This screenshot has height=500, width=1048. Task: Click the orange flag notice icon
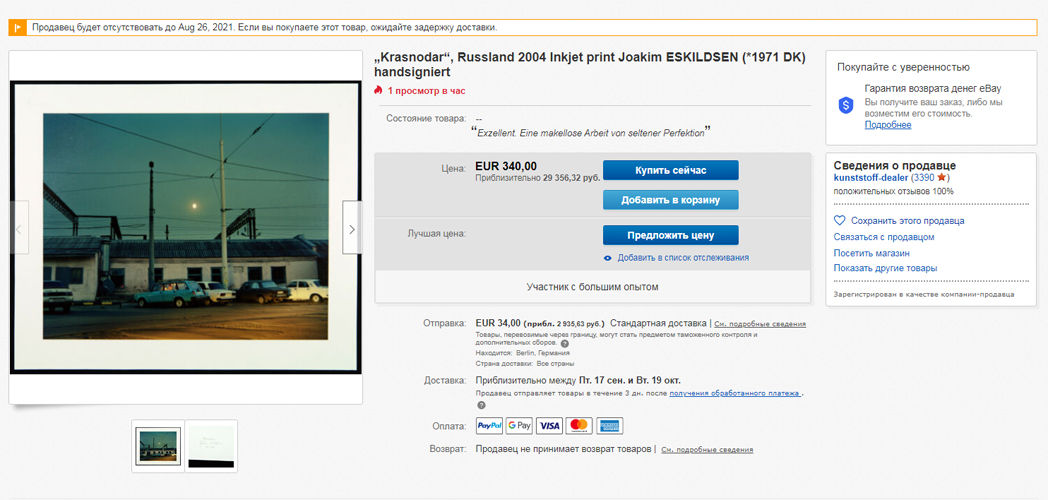(x=17, y=27)
